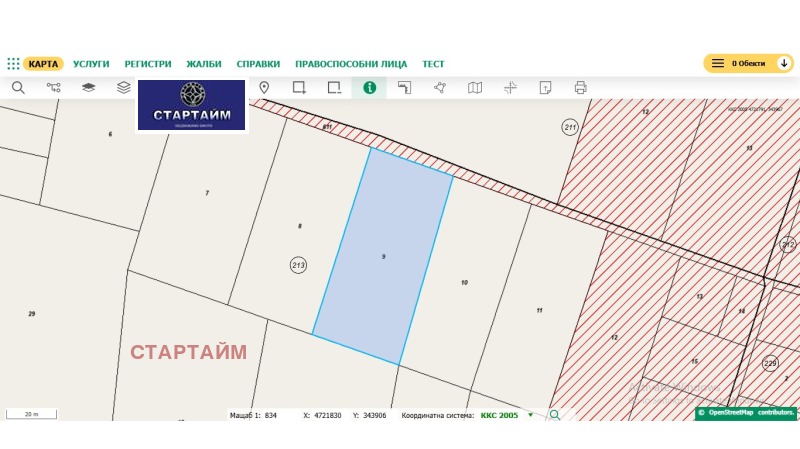
Task: Click parcel labeled 29
Action: coord(32,314)
